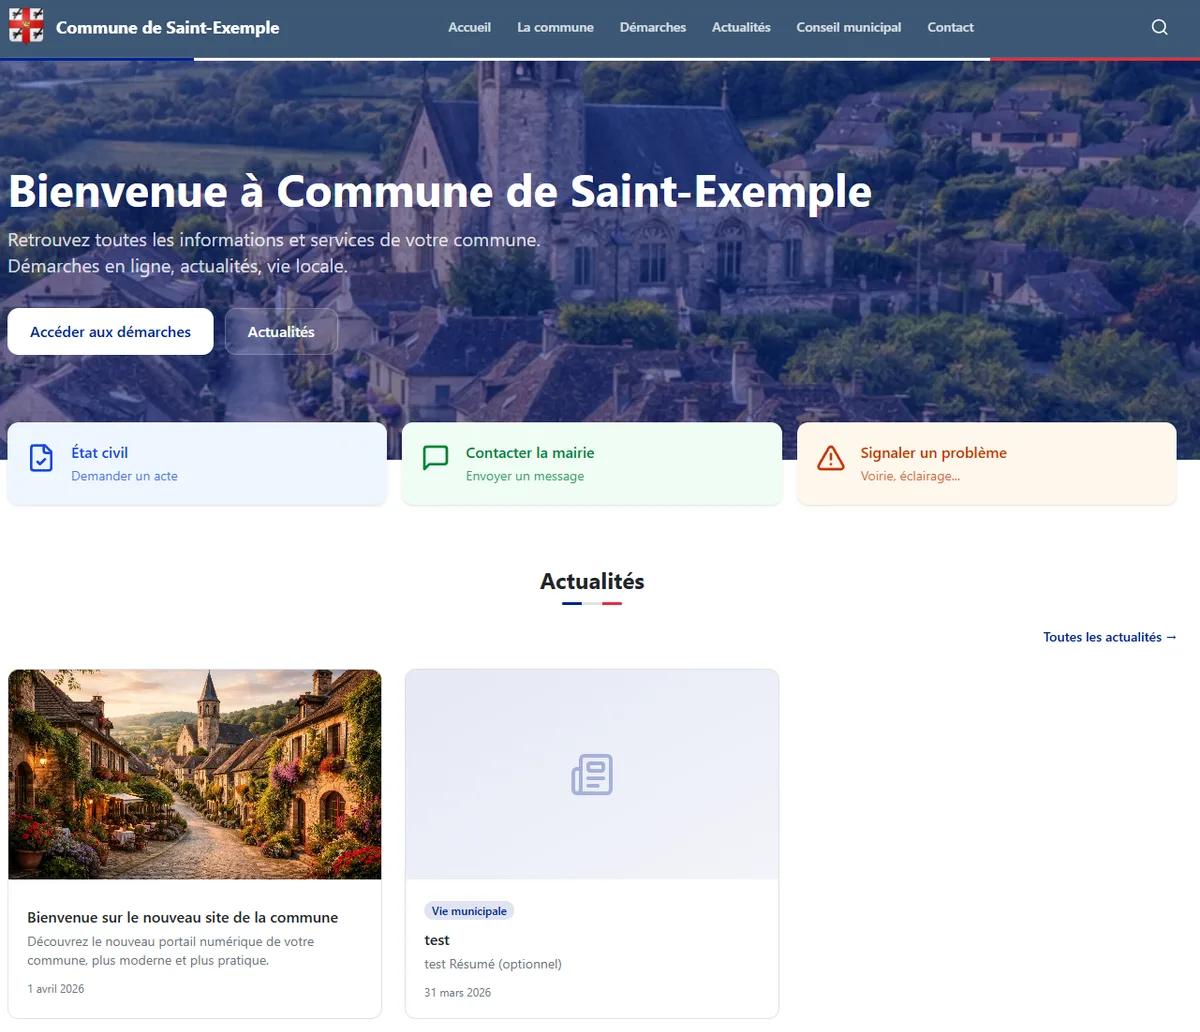This screenshot has width=1200, height=1032.
Task: Open the village street article thumbnail
Action: [x=195, y=775]
